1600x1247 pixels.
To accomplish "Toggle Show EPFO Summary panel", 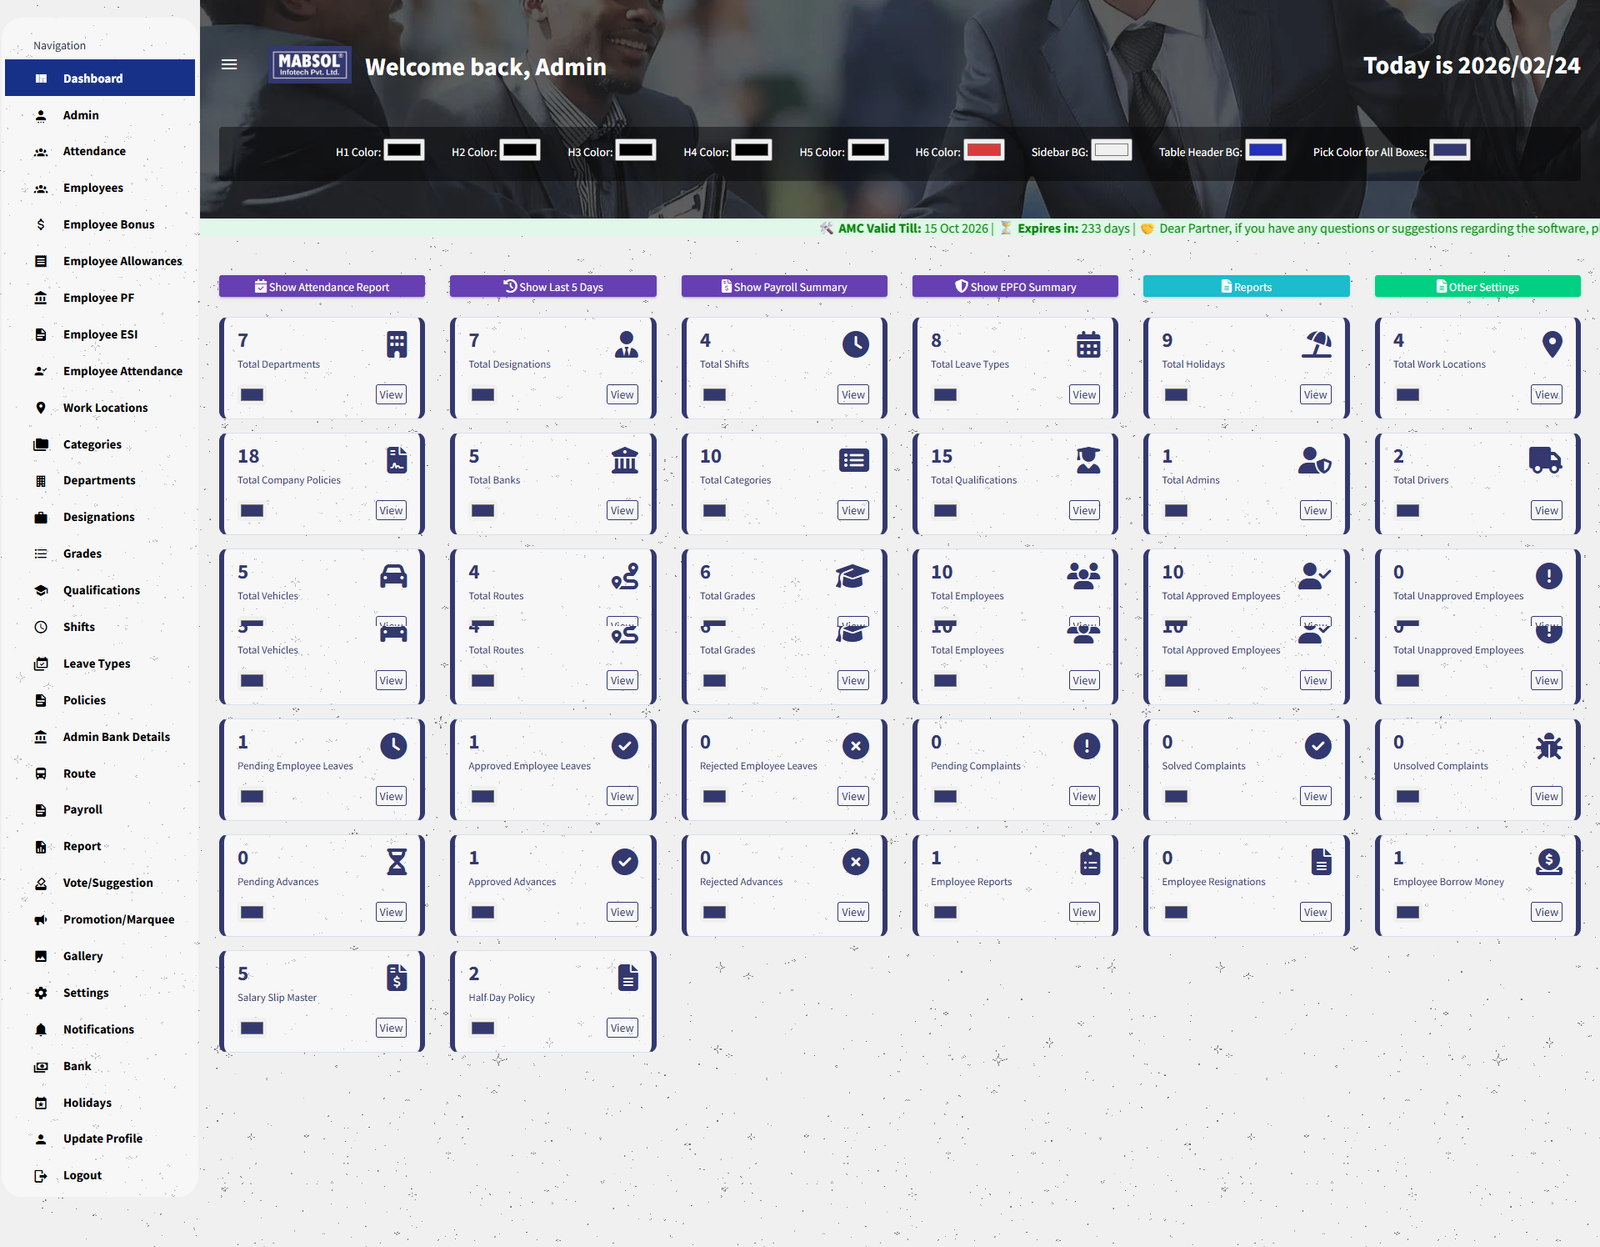I will coord(1014,286).
